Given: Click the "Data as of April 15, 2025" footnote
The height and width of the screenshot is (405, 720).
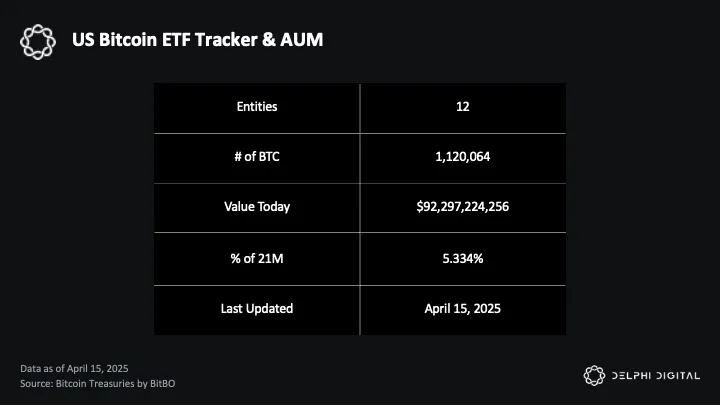Looking at the screenshot, I should click(x=74, y=369).
